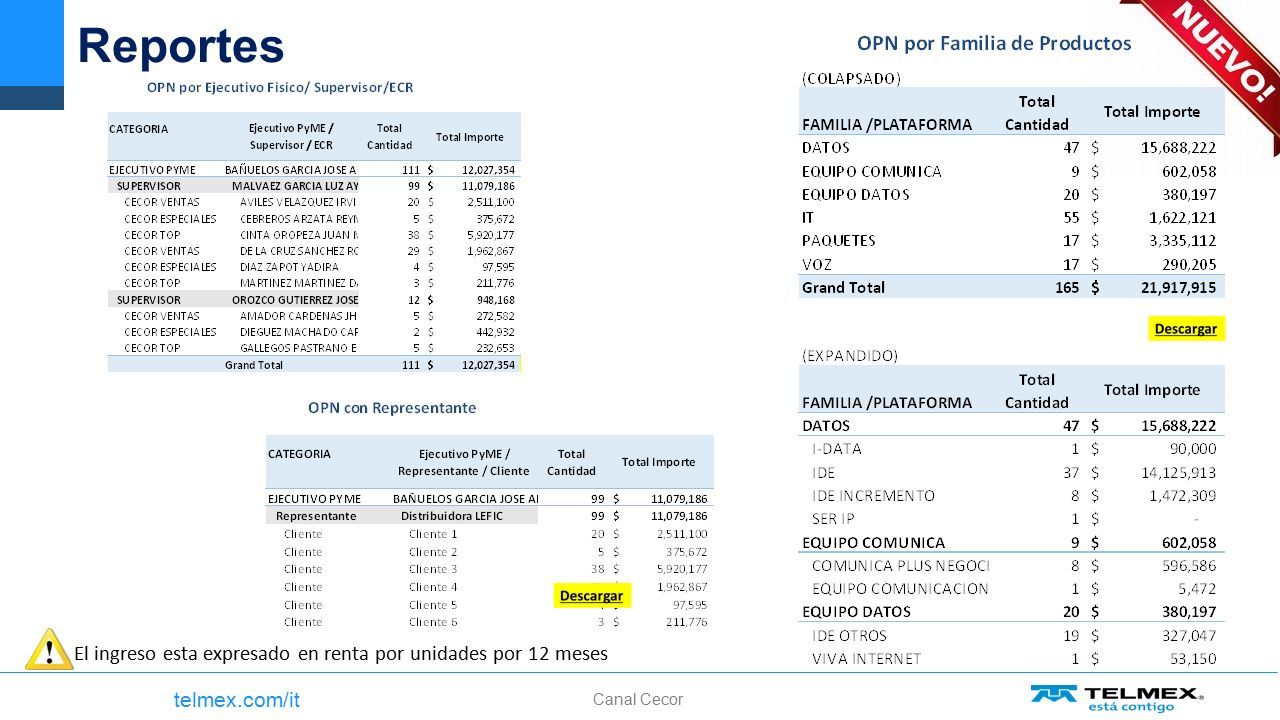
Task: Click the Canal Cecor footer text
Action: coord(638,700)
